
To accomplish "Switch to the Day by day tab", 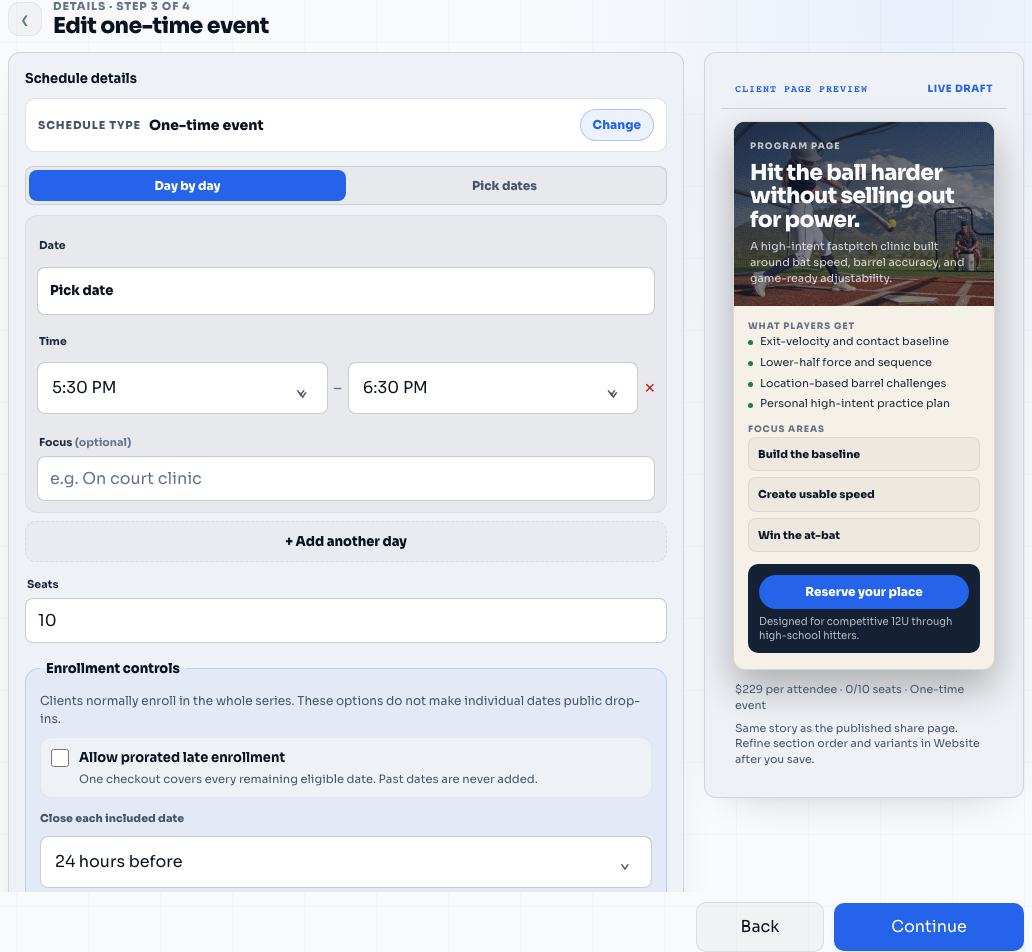I will tap(188, 186).
